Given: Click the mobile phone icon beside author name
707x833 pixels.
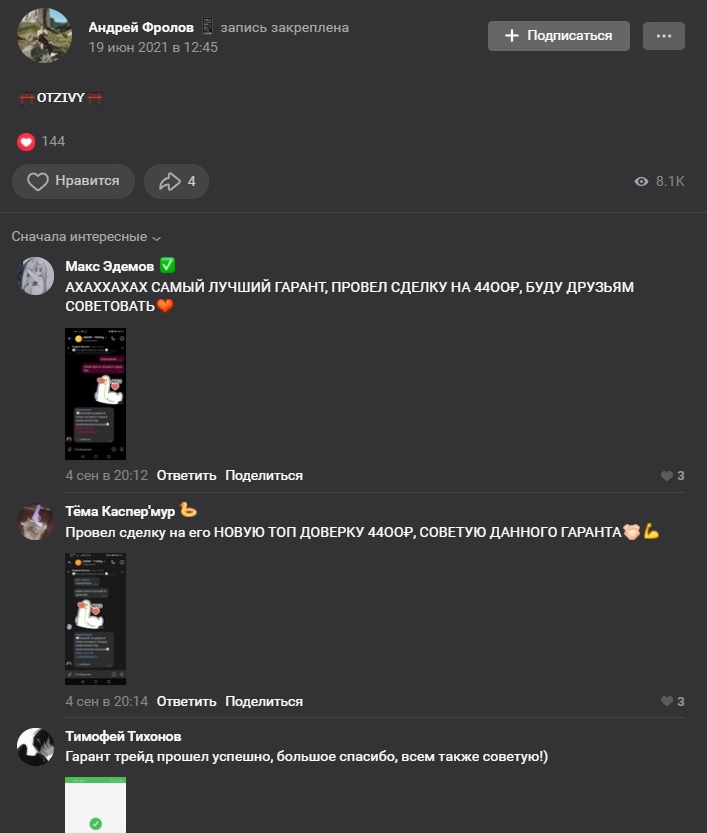Looking at the screenshot, I should coord(207,27).
